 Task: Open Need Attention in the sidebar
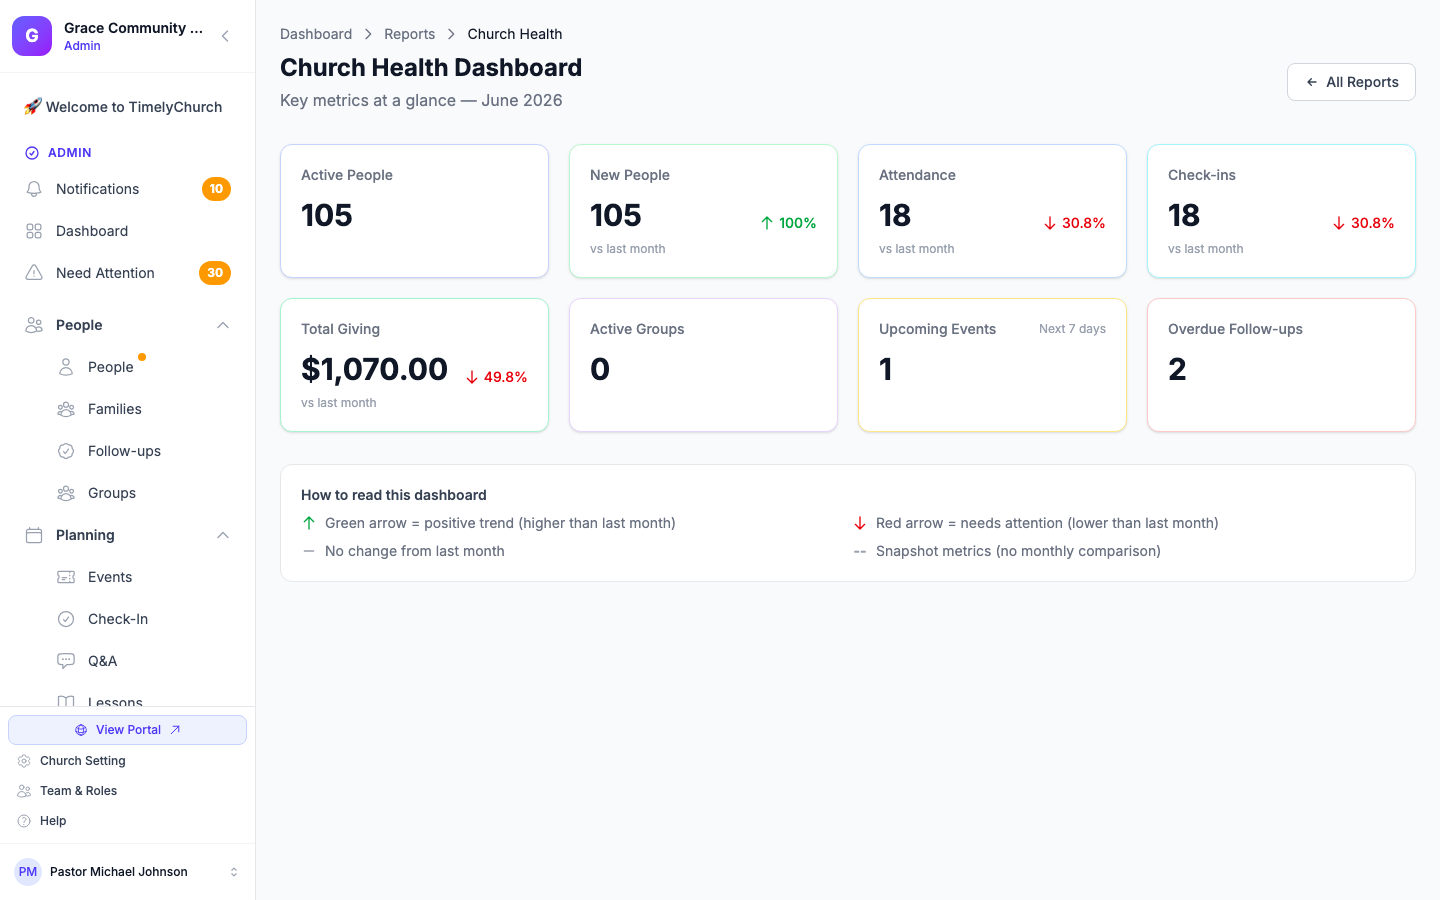pos(128,273)
